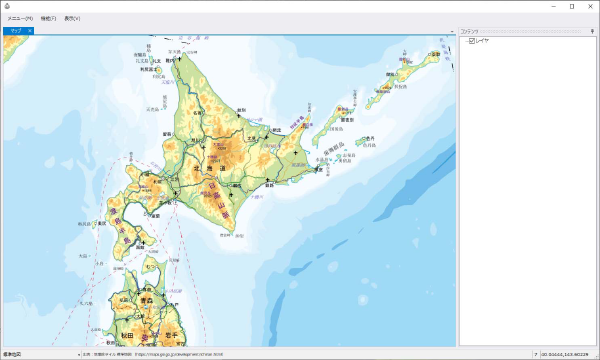Close the application window
Viewport: 600px width, 360px height.
point(590,7)
